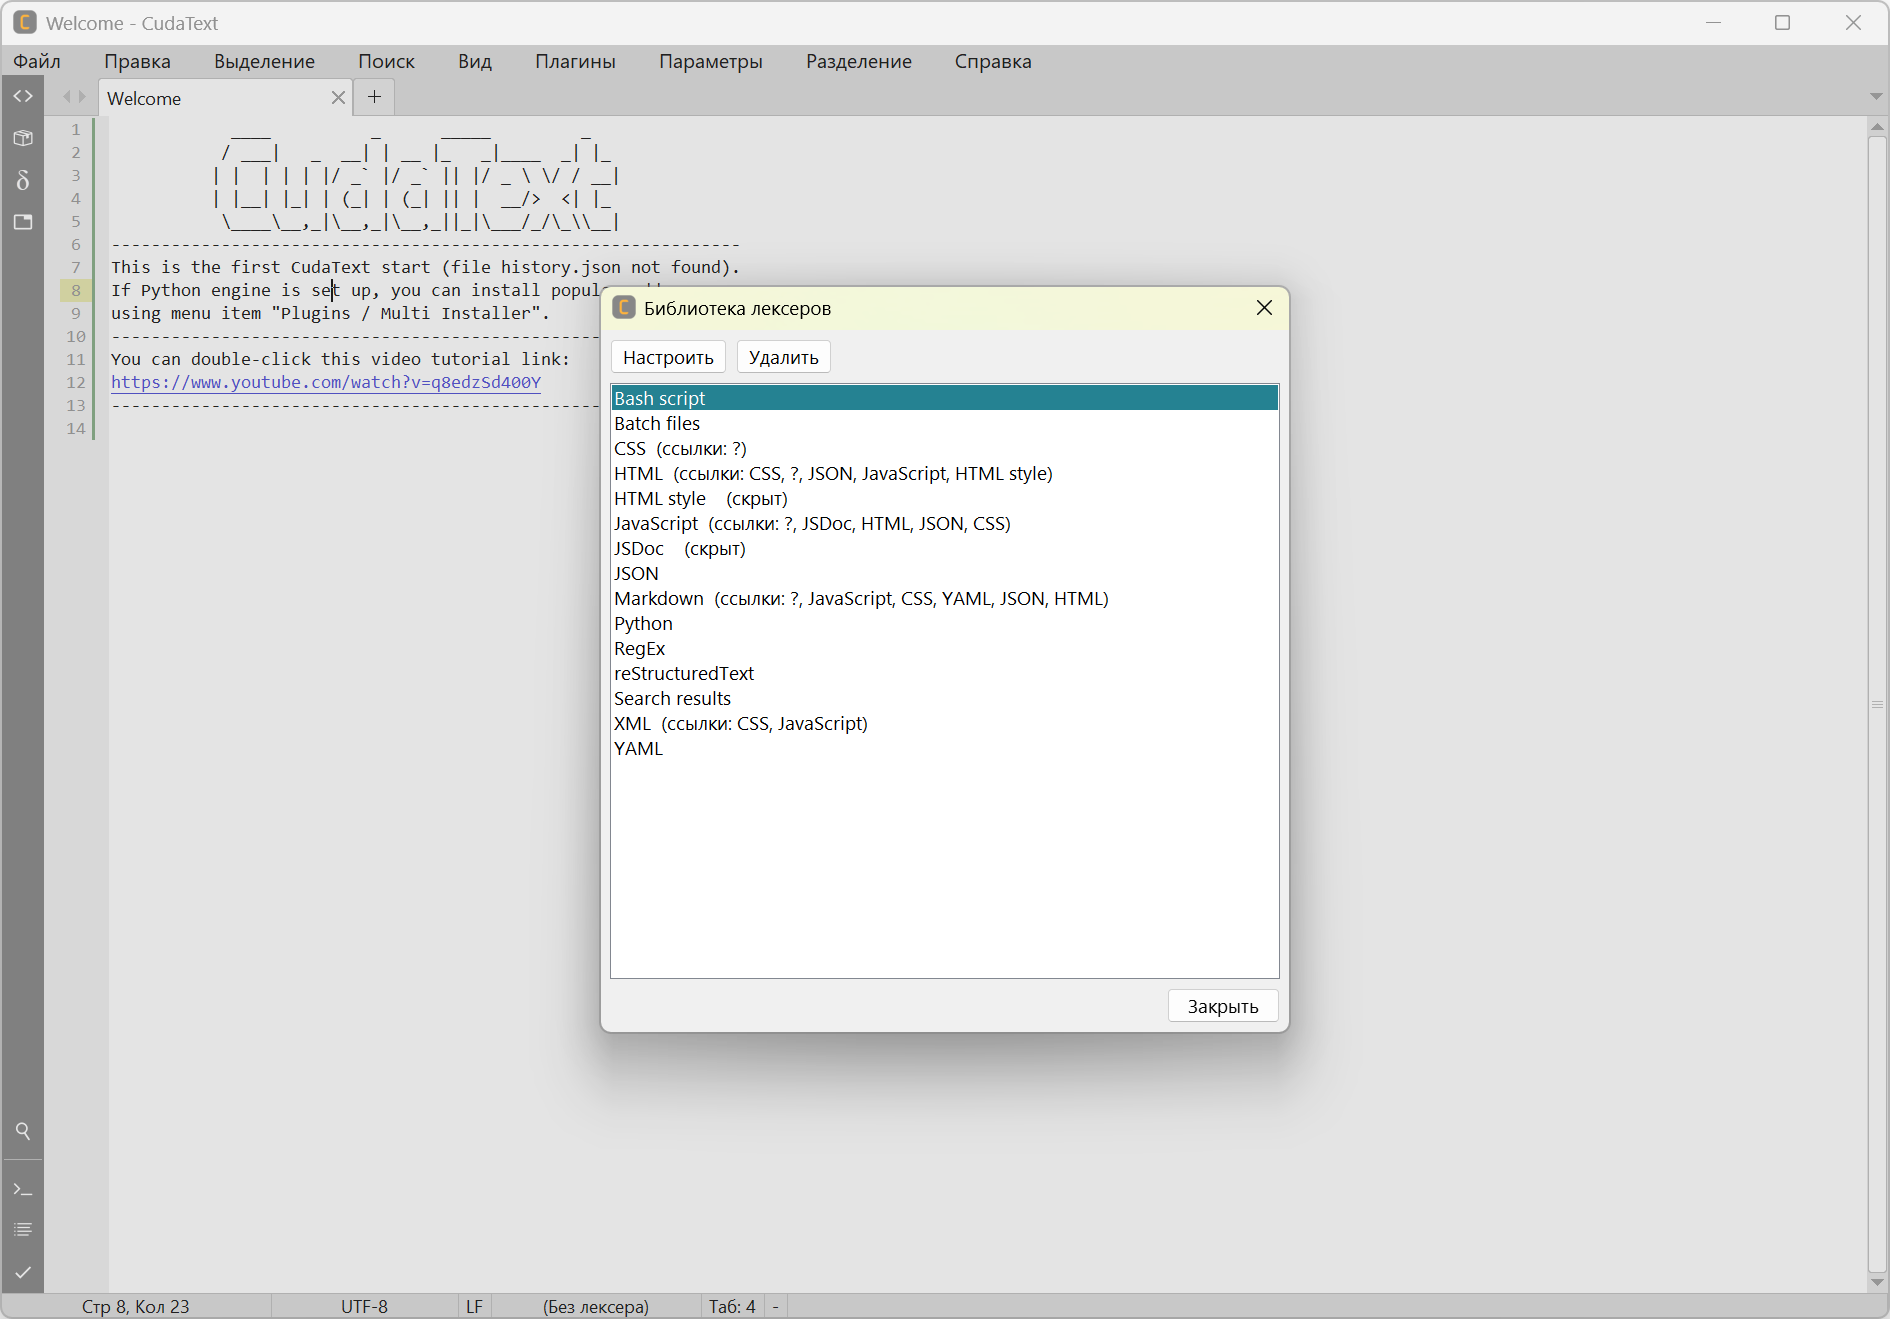The image size is (1890, 1319).
Task: Select Bash script lexer
Action: 944,398
